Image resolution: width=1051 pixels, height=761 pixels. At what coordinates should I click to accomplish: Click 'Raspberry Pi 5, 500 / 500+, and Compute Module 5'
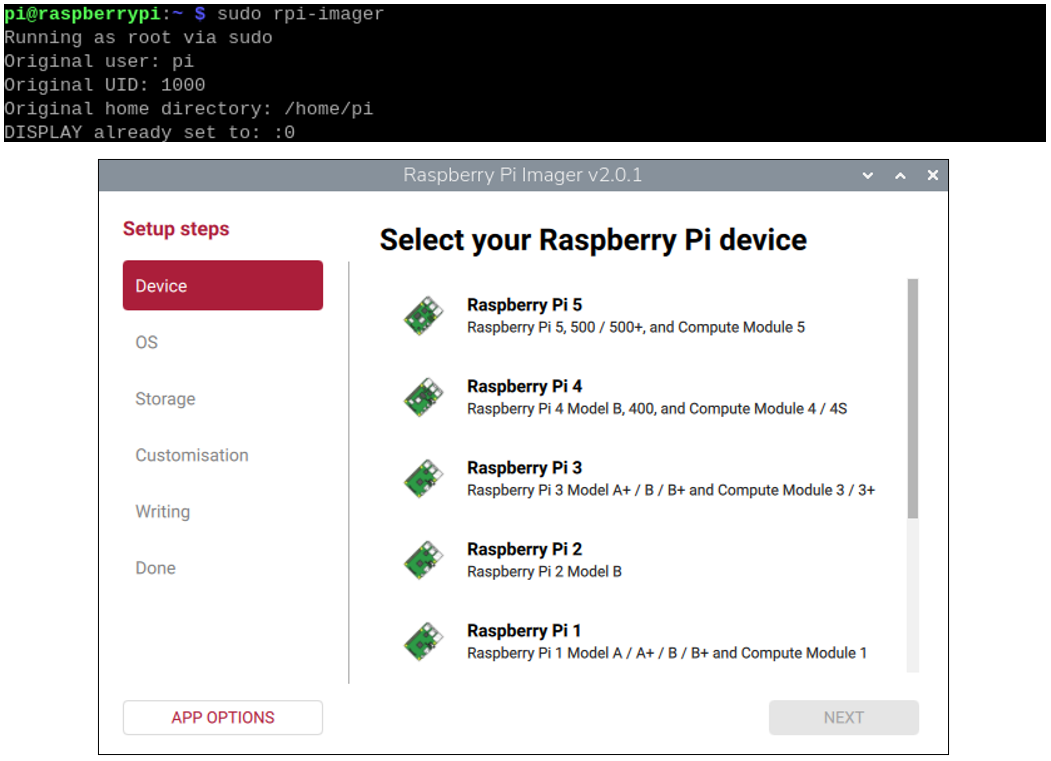pos(636,327)
